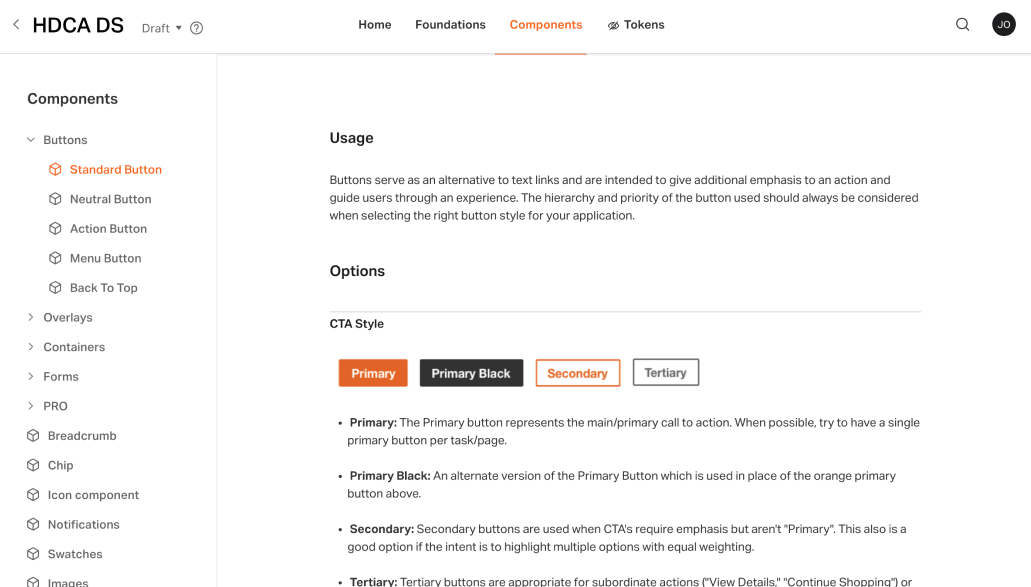Click the orange Primary button

(373, 373)
